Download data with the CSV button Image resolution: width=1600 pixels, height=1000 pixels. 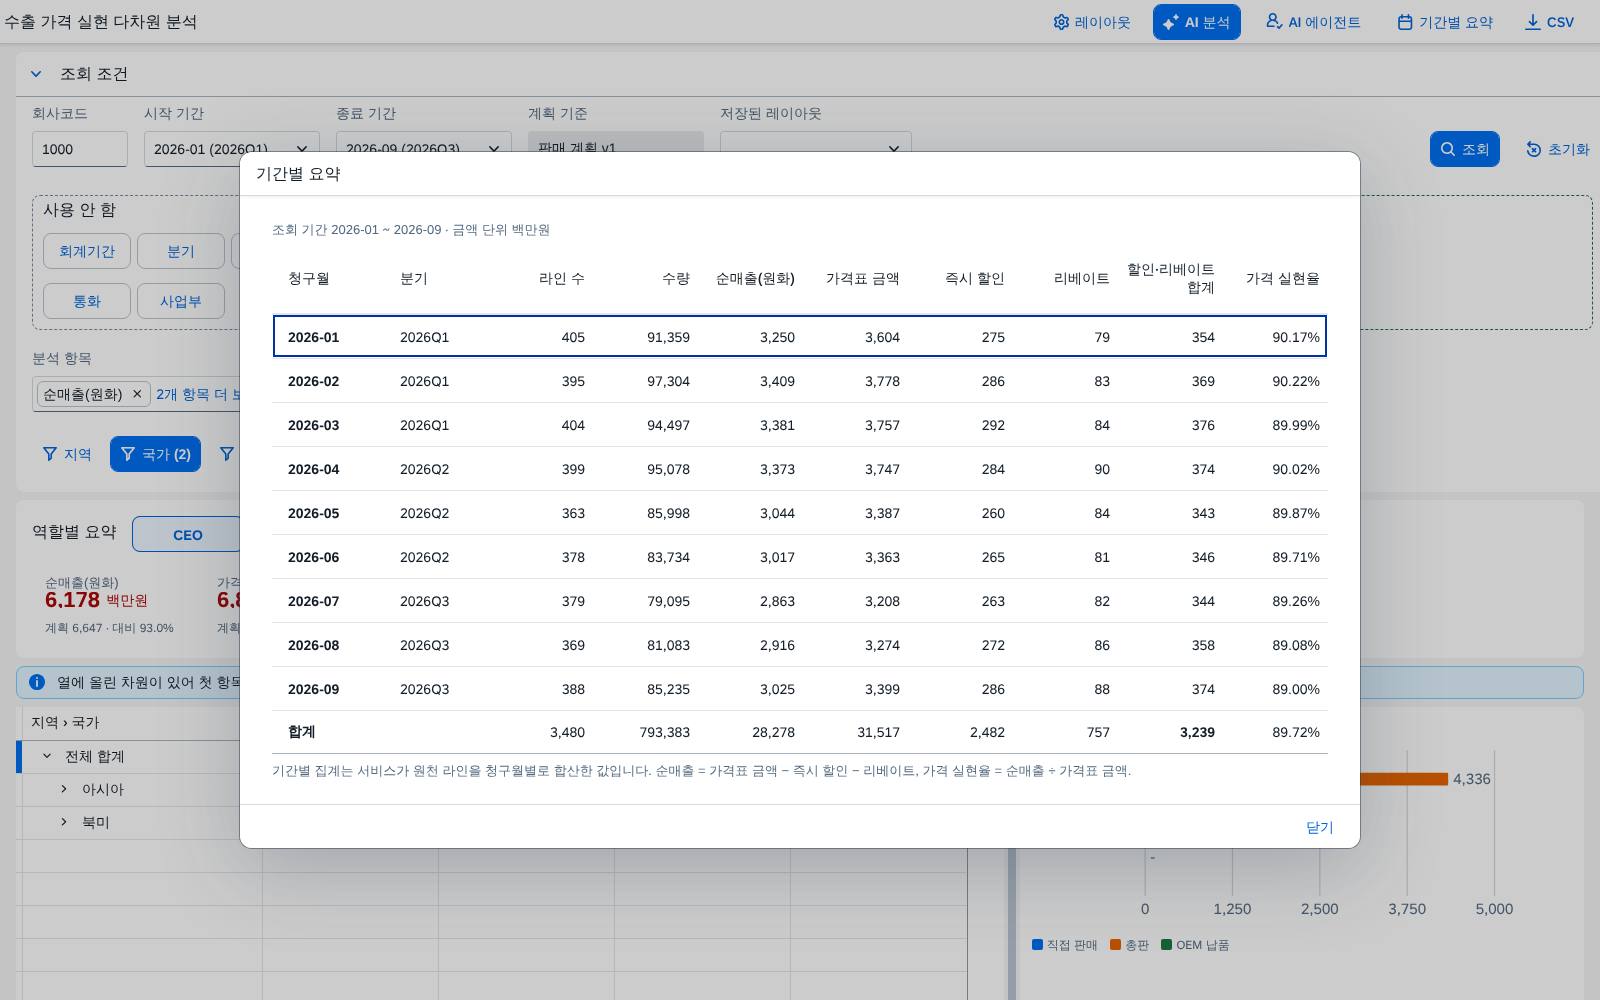(1549, 22)
